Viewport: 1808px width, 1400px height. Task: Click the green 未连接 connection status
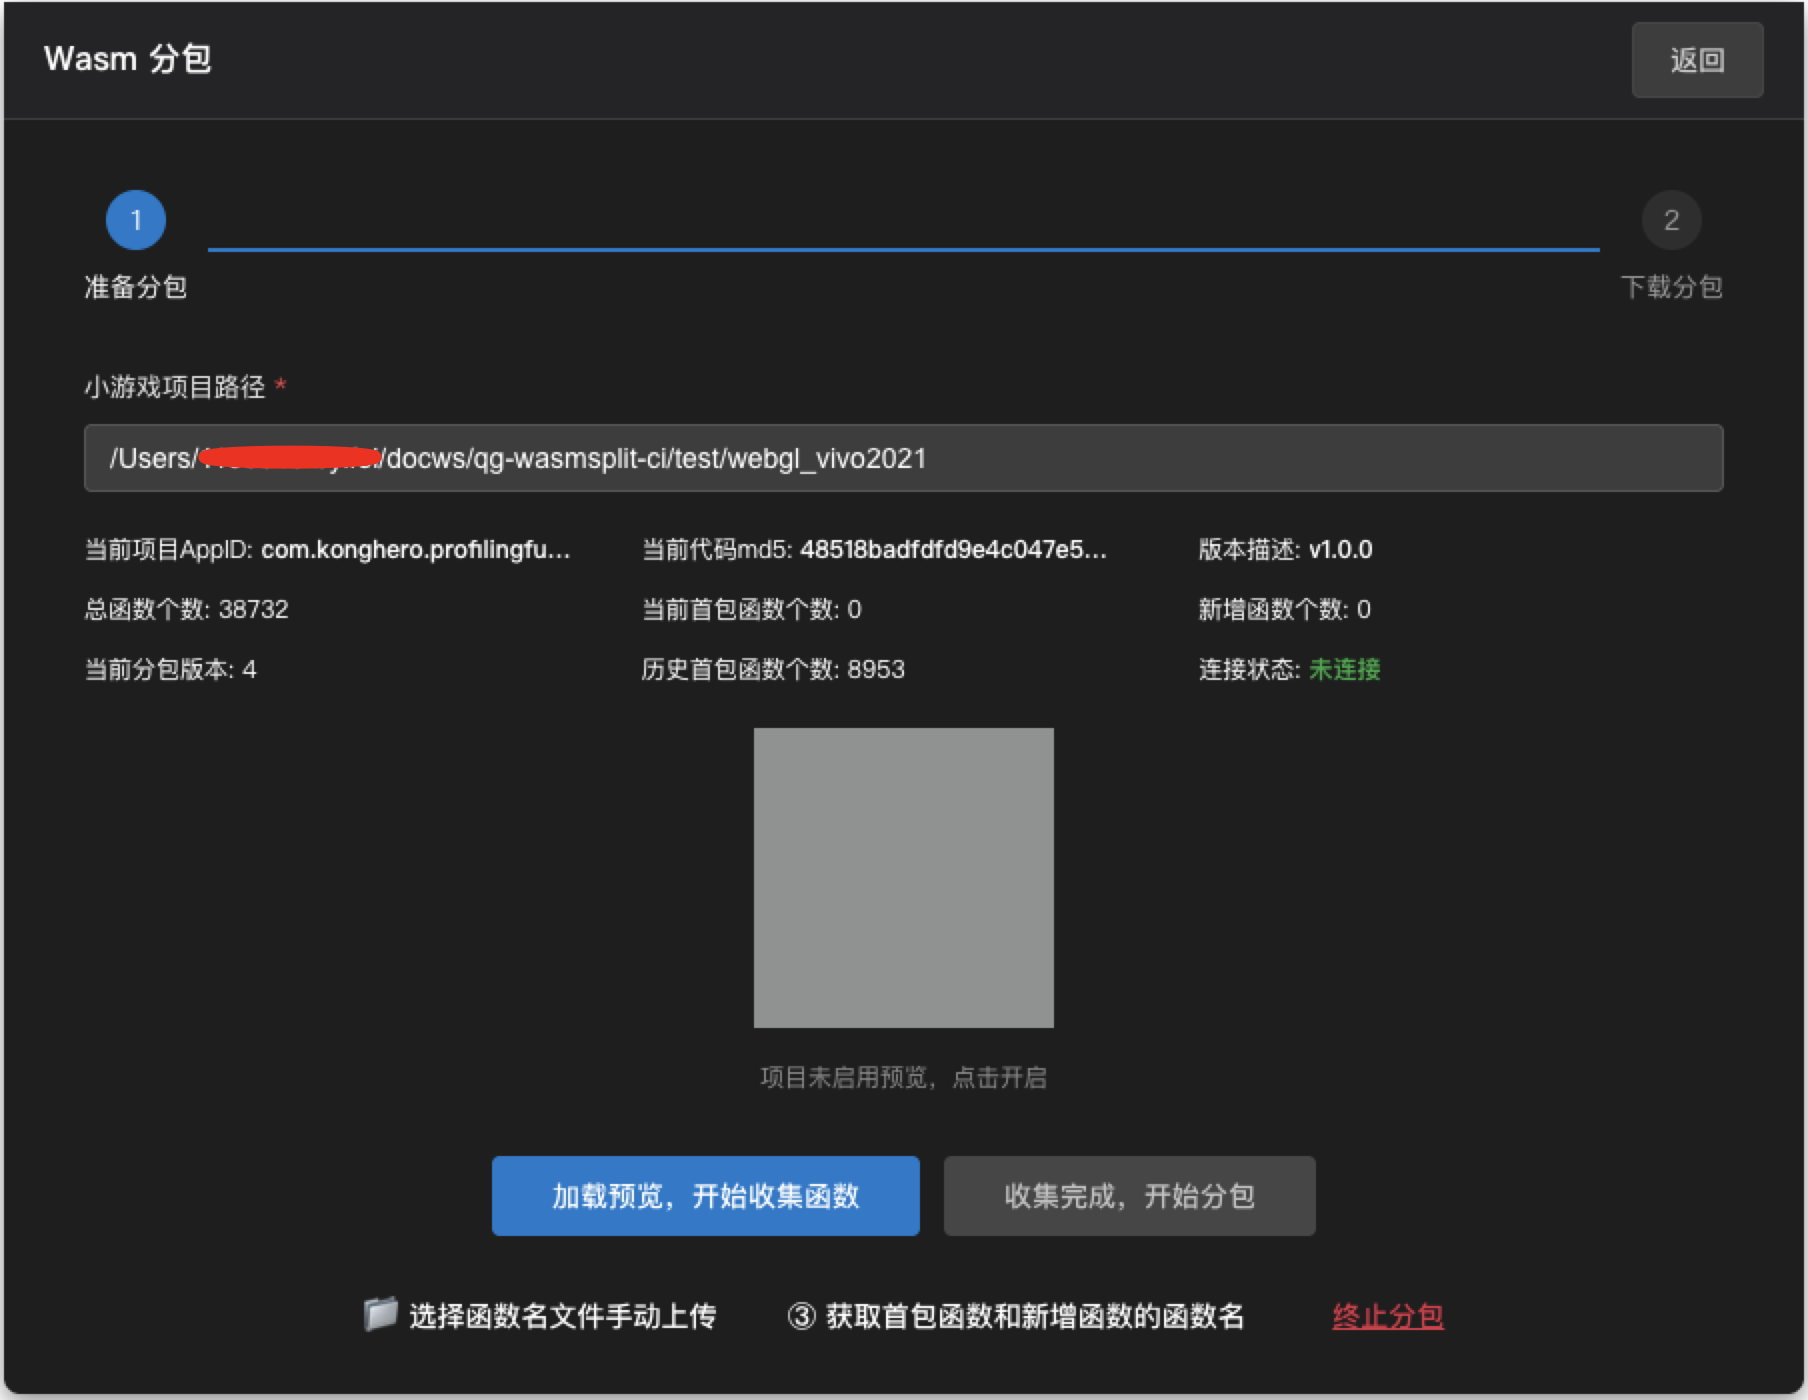pyautogui.click(x=1344, y=669)
